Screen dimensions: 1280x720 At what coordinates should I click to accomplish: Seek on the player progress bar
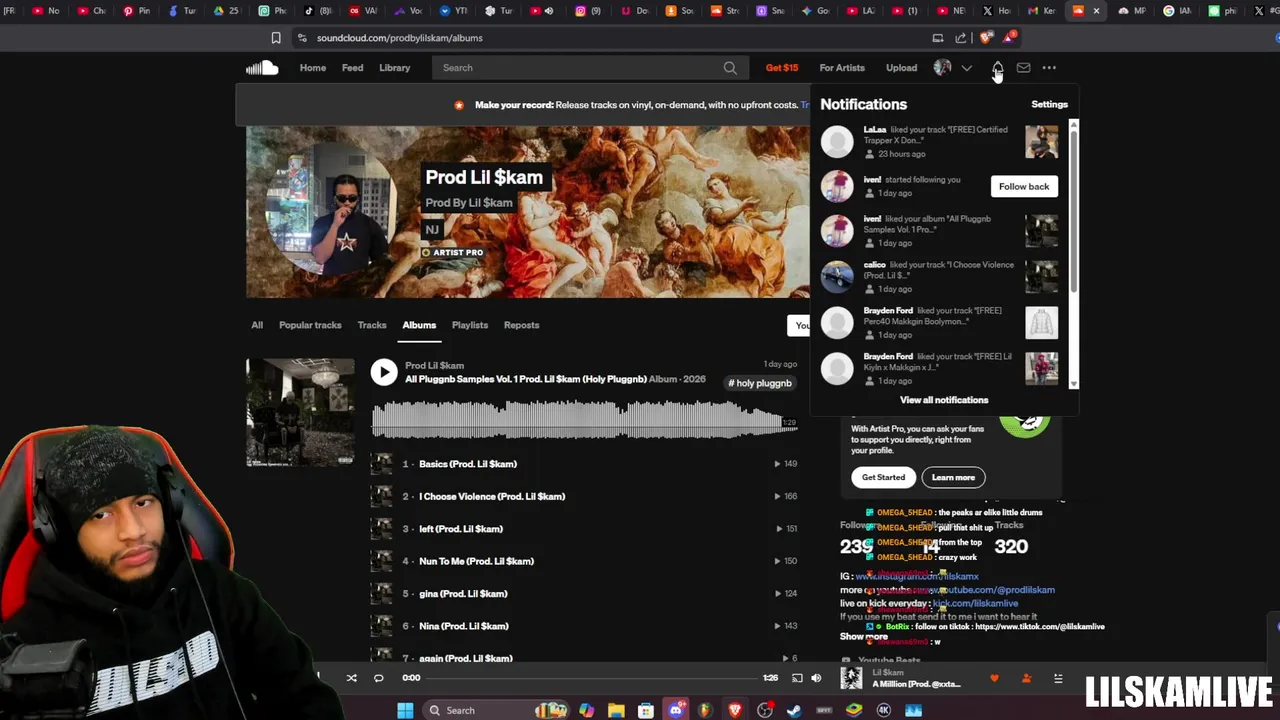point(592,678)
